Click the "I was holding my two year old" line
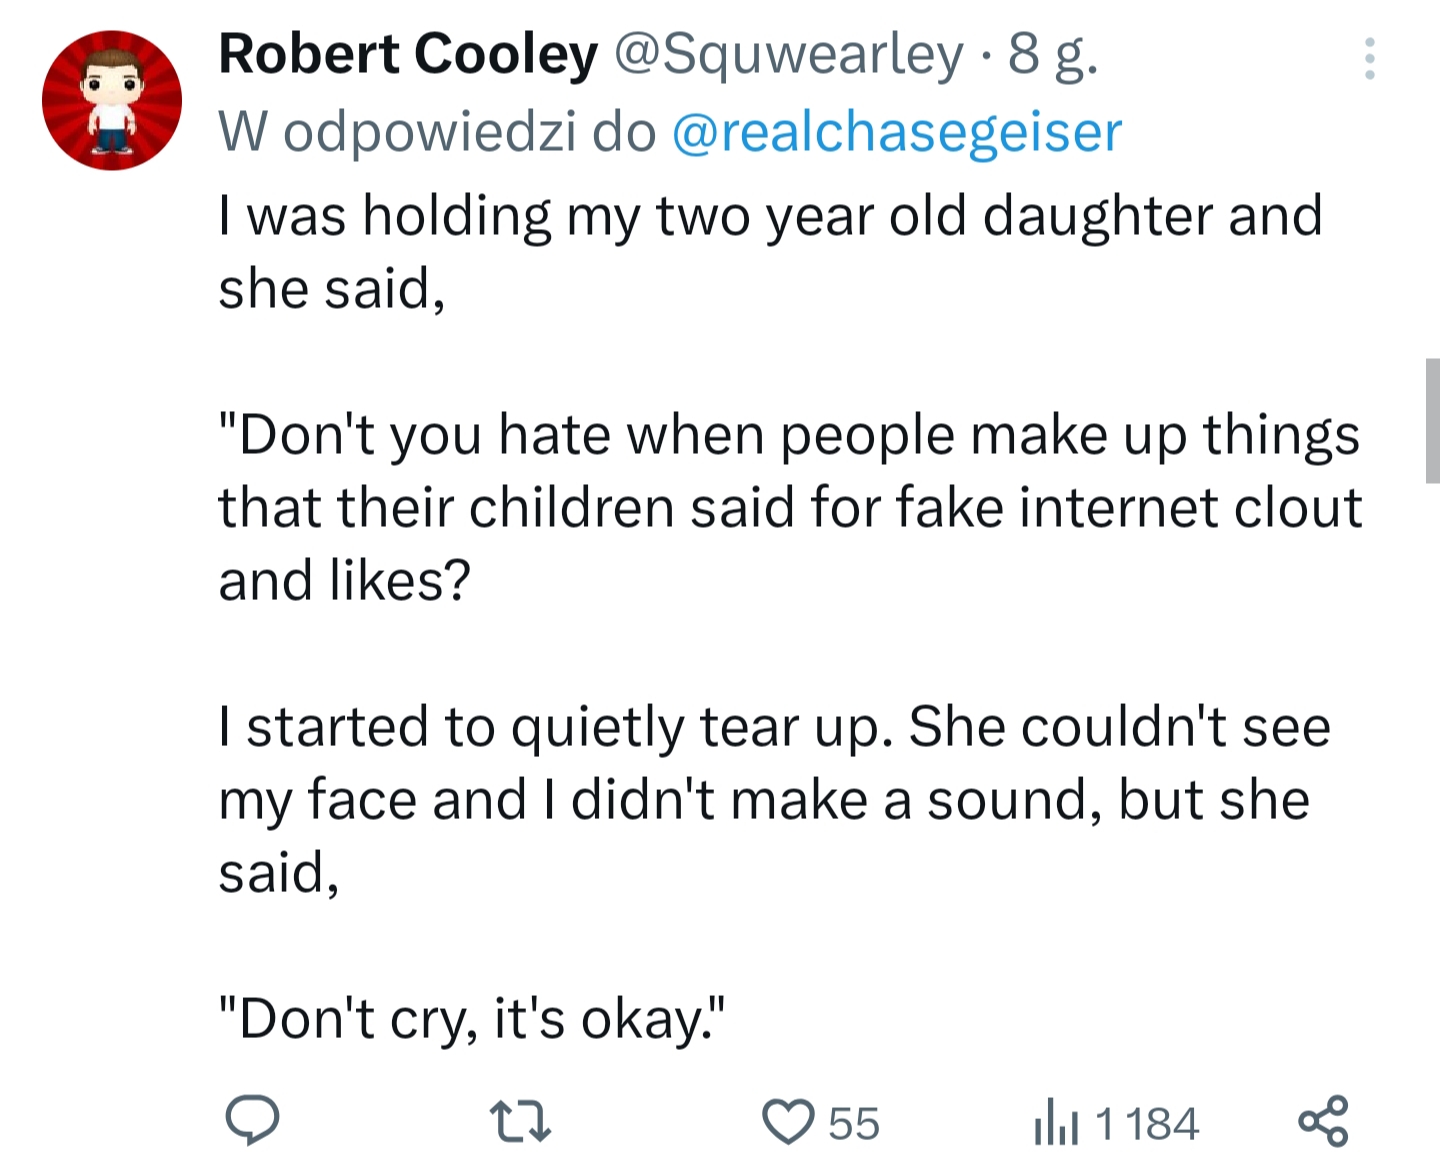Screen dimensions: 1440x1175 tap(770, 216)
